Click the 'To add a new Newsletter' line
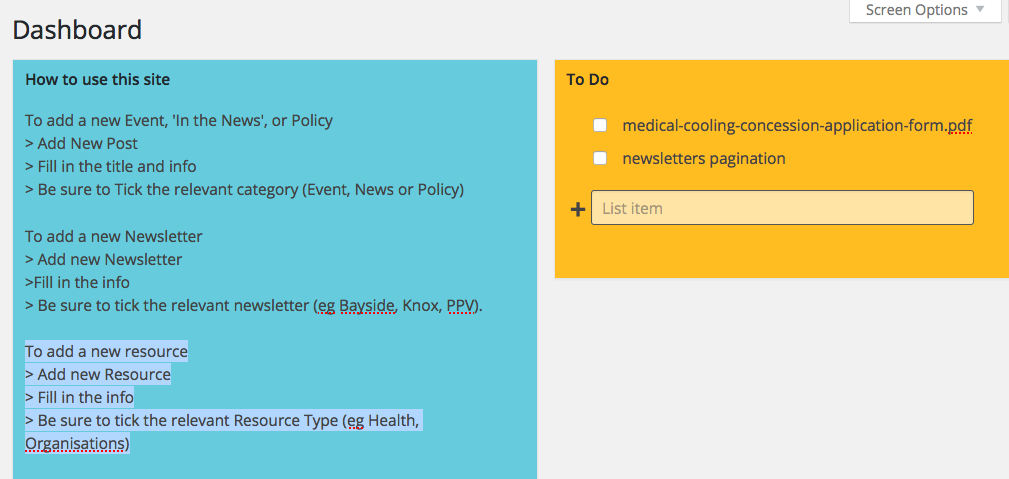1009x479 pixels. pos(114,237)
